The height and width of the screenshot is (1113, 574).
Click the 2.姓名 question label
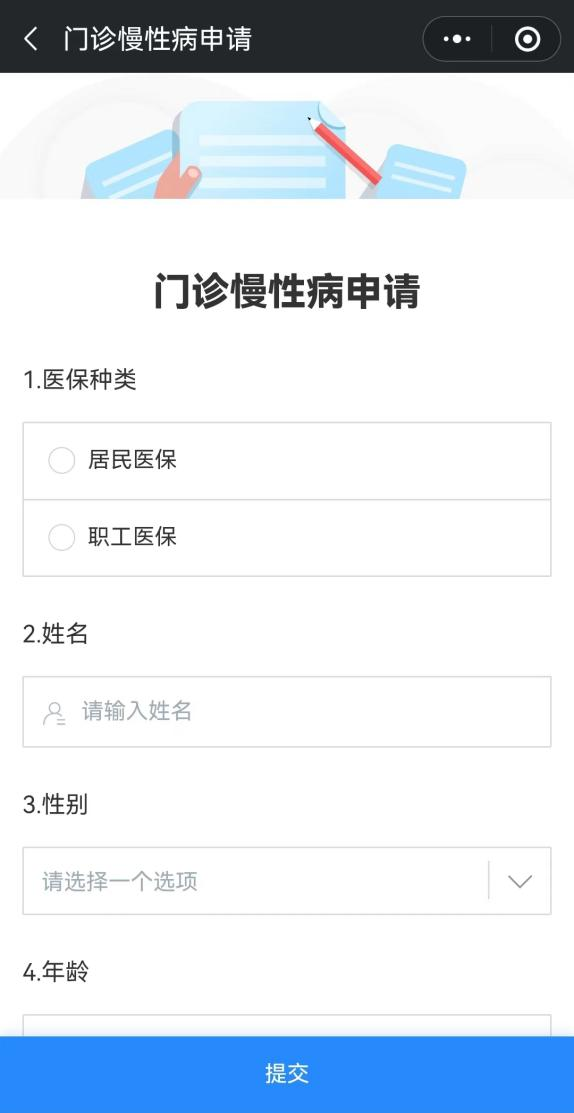pyautogui.click(x=55, y=633)
